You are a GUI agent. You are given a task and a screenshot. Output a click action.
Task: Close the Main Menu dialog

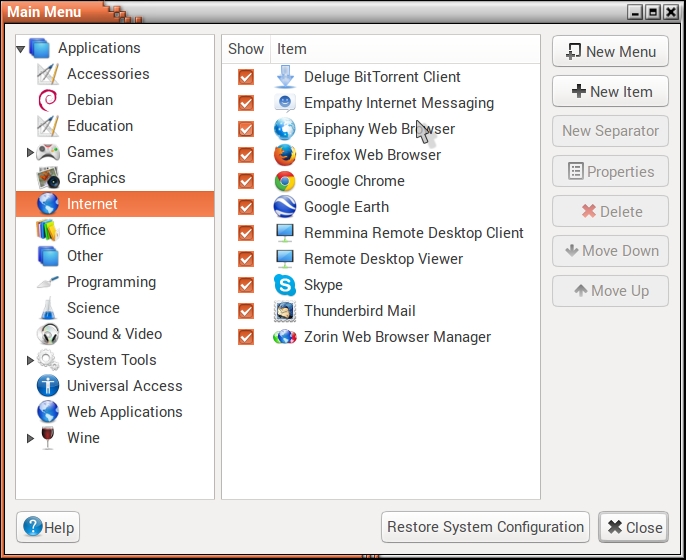click(x=634, y=527)
